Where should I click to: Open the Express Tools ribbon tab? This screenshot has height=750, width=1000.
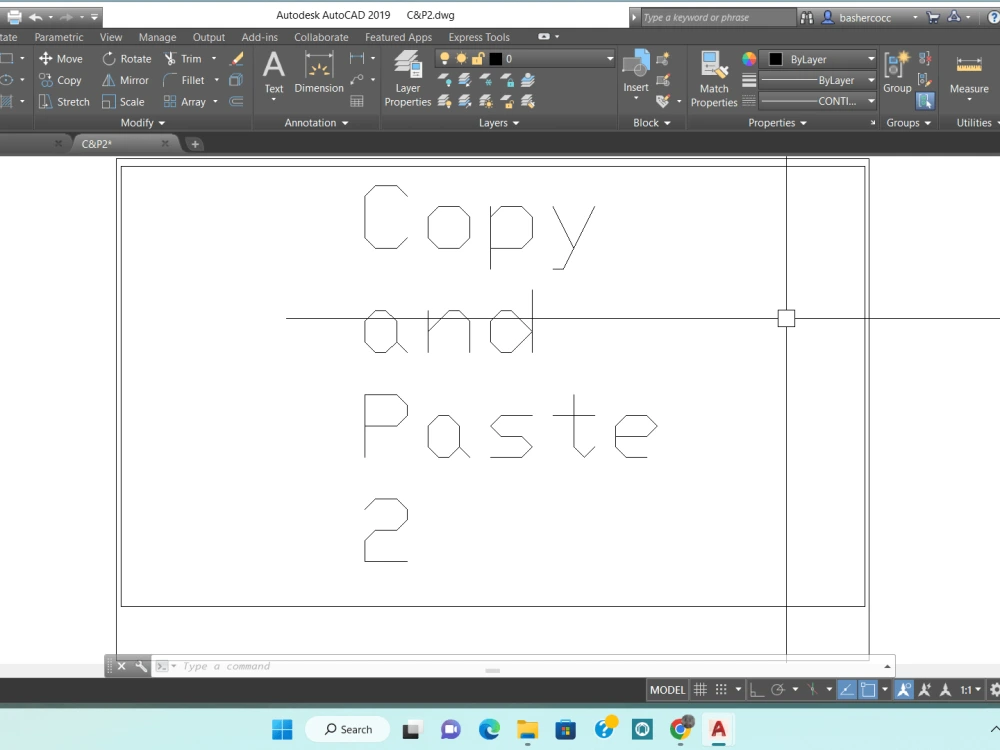479,37
